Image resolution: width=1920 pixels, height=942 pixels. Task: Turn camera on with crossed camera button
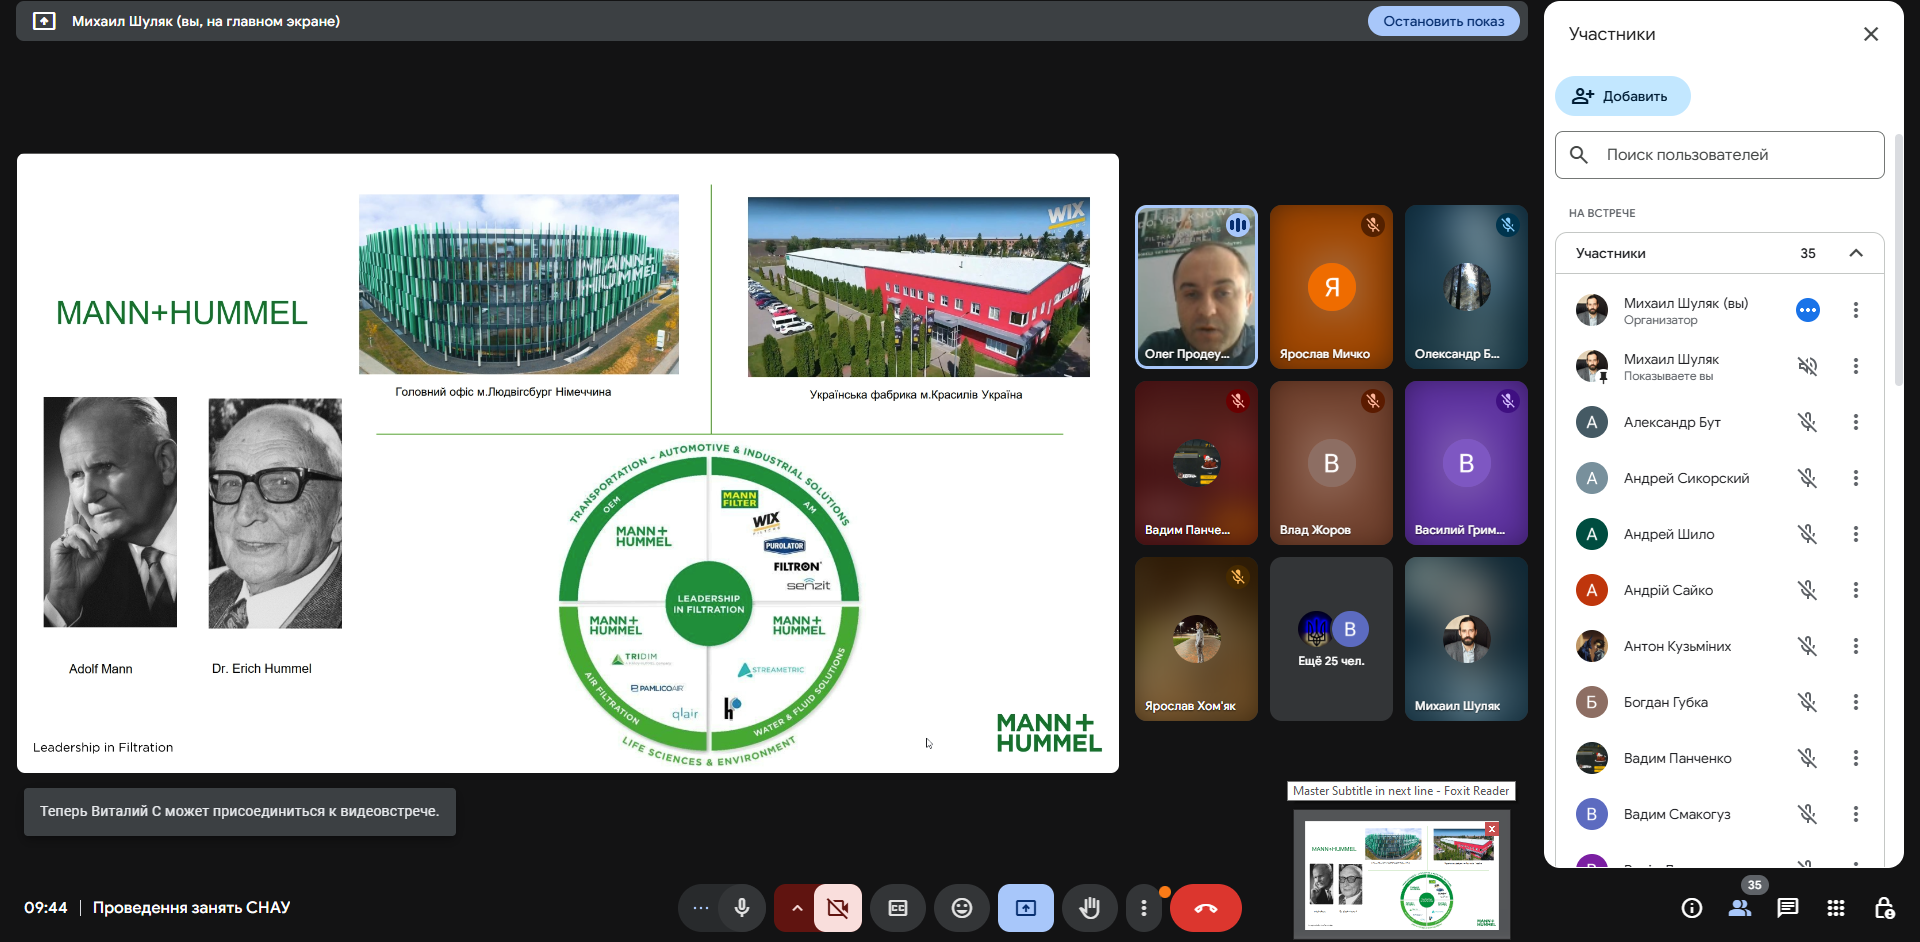click(838, 908)
